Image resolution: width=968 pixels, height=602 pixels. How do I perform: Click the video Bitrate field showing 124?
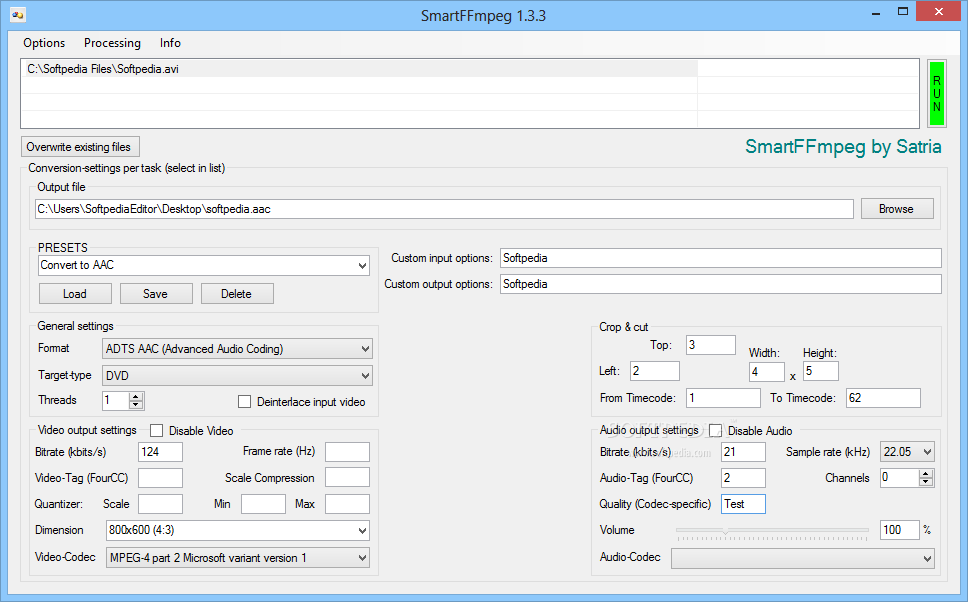(160, 452)
